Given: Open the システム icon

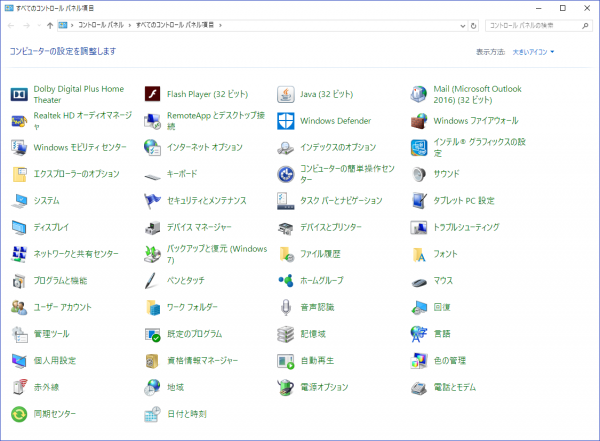Looking at the screenshot, I should (19, 201).
